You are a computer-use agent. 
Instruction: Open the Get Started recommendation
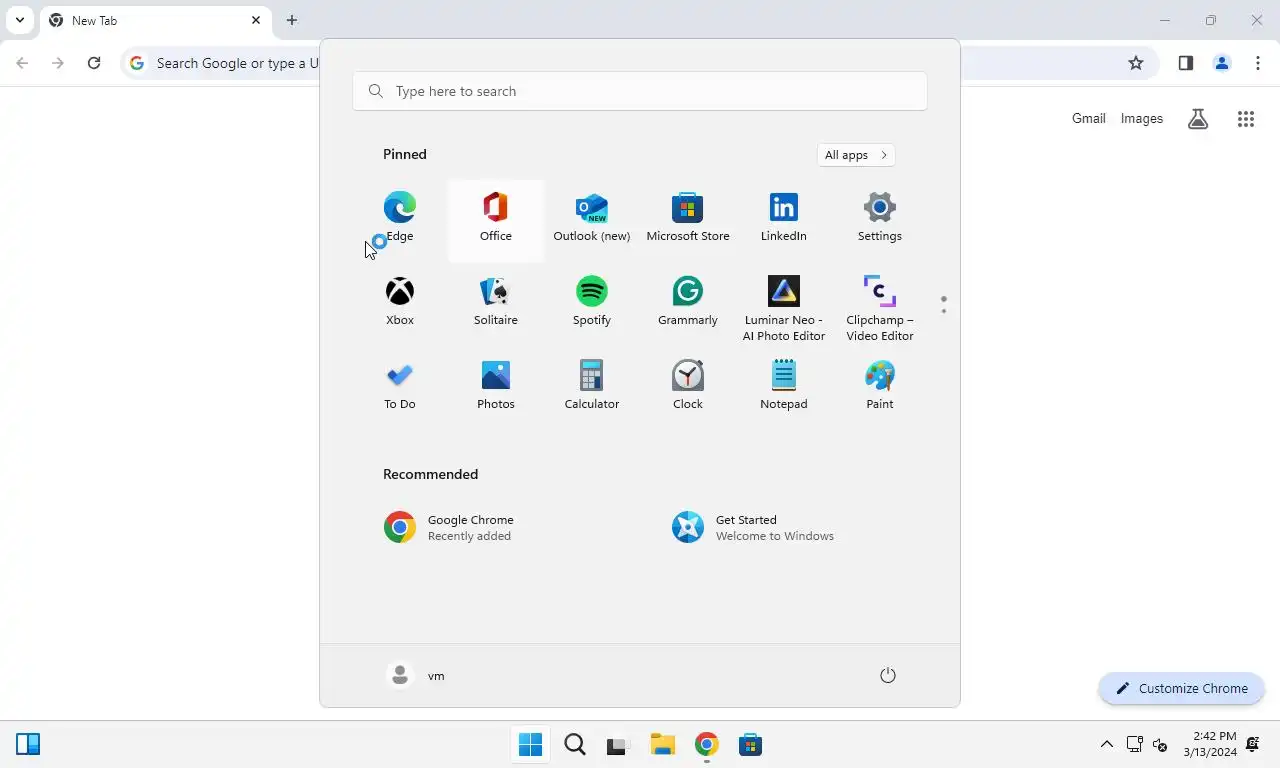(x=784, y=527)
